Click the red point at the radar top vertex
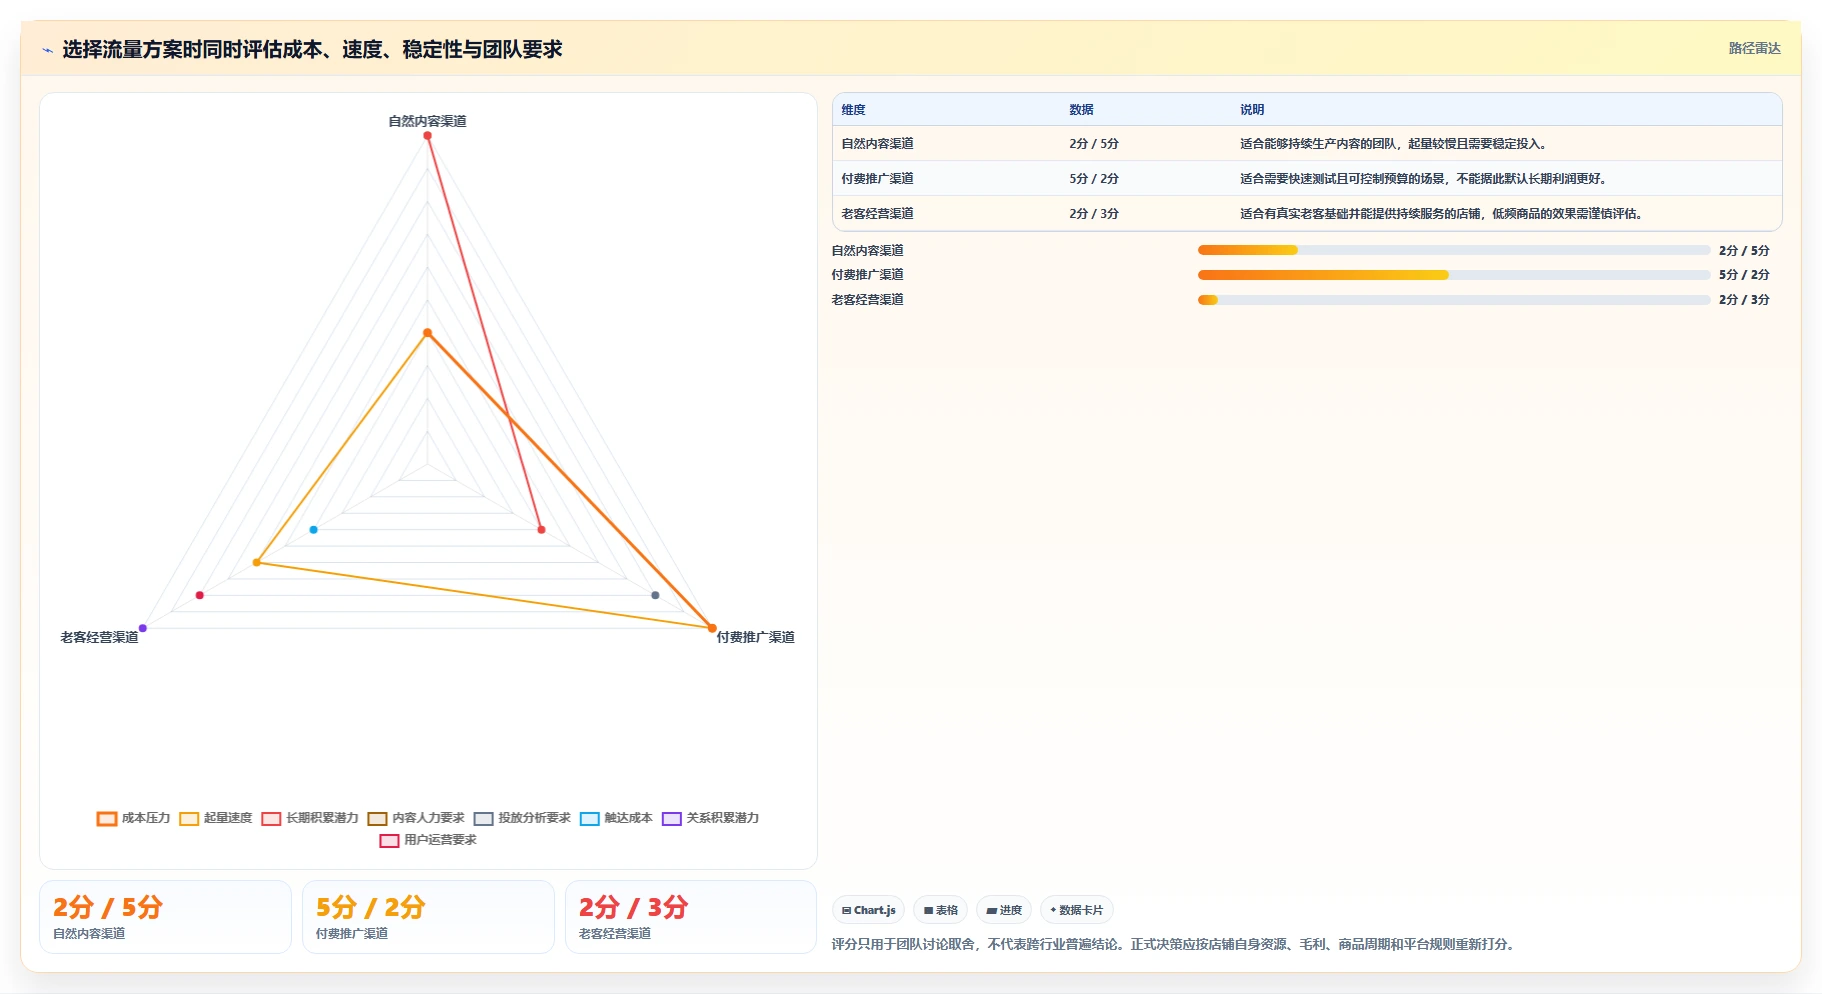The image size is (1822, 994). pos(427,136)
